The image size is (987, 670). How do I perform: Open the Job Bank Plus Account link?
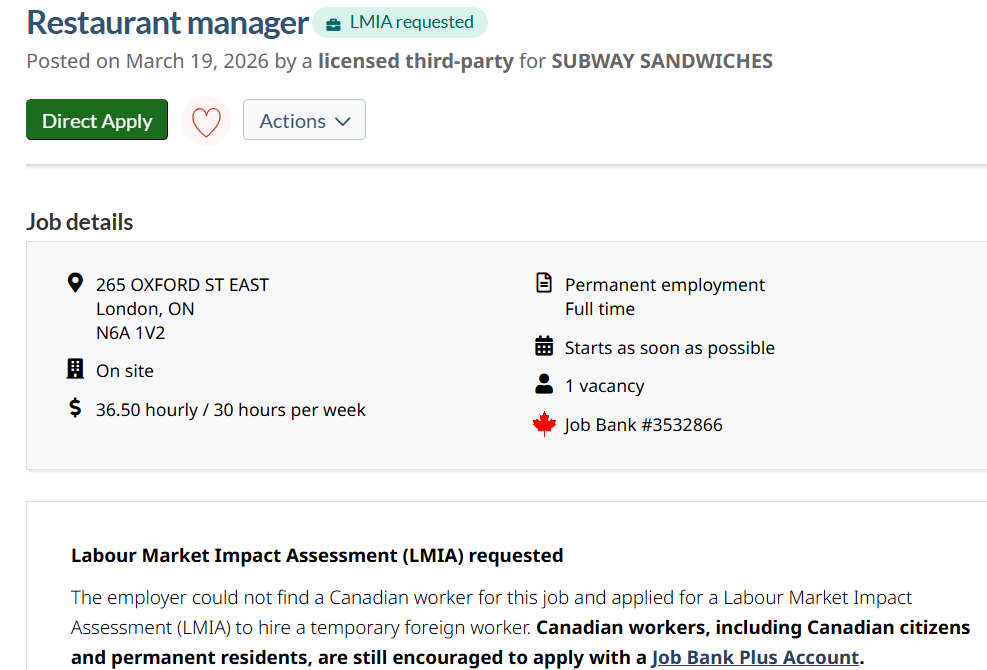click(x=755, y=657)
